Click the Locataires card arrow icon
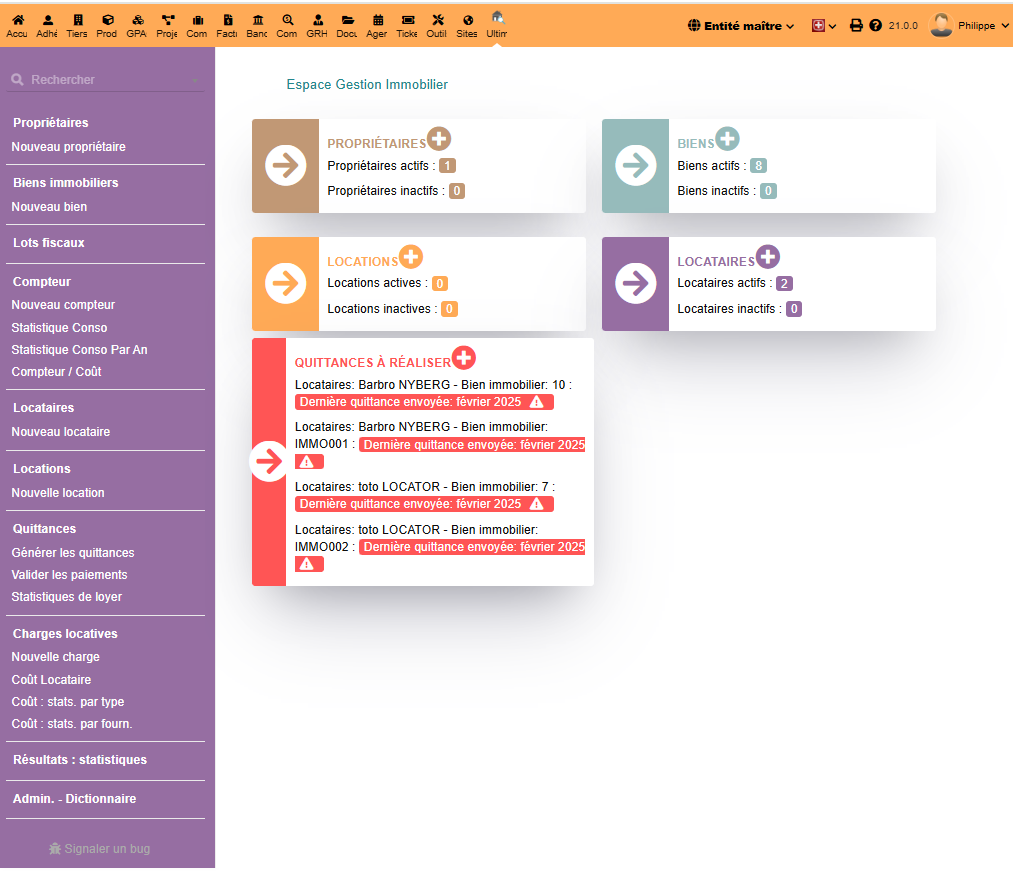This screenshot has height=881, width=1013. tap(636, 283)
